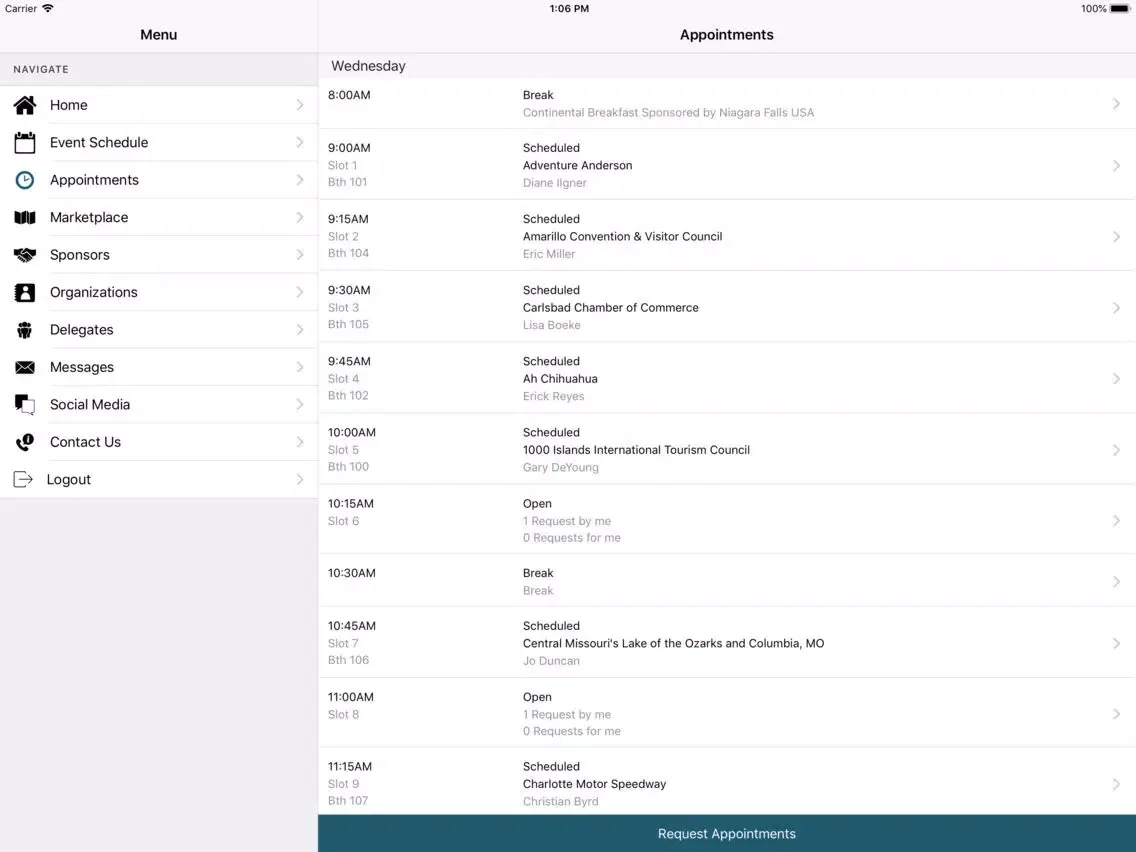Tap the chevron beside Event Schedule
1136x852 pixels.
pyautogui.click(x=300, y=143)
